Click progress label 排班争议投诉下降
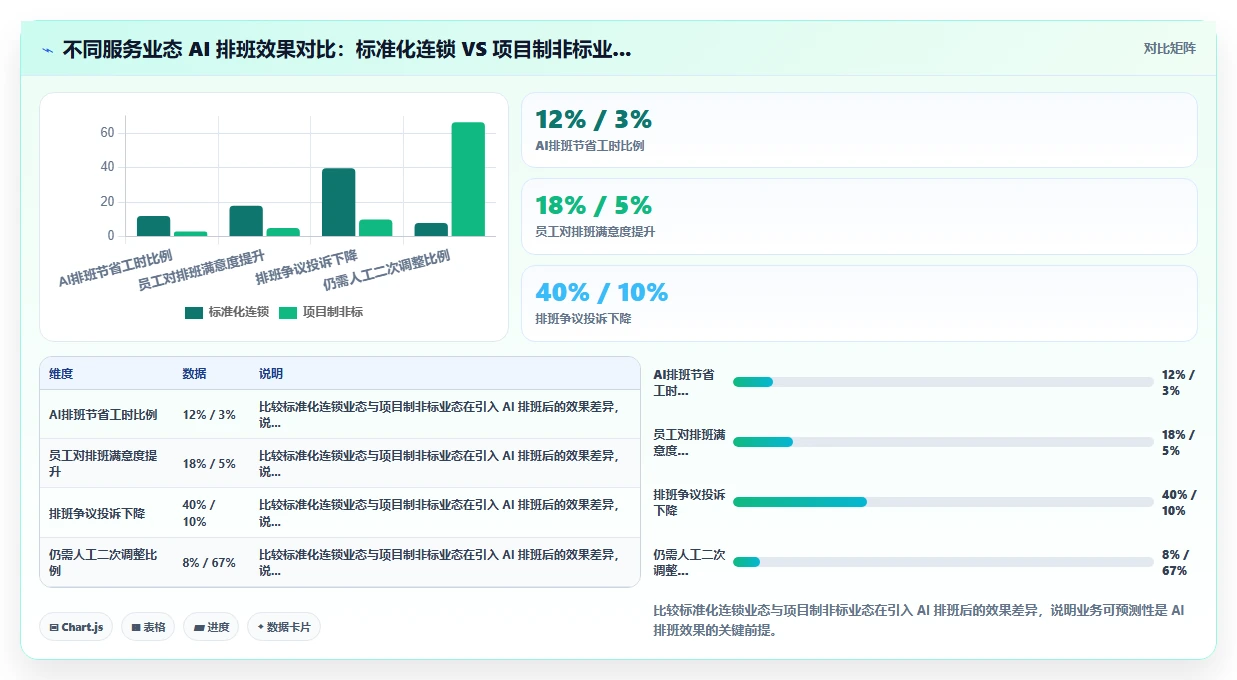The image size is (1237, 680). 689,502
